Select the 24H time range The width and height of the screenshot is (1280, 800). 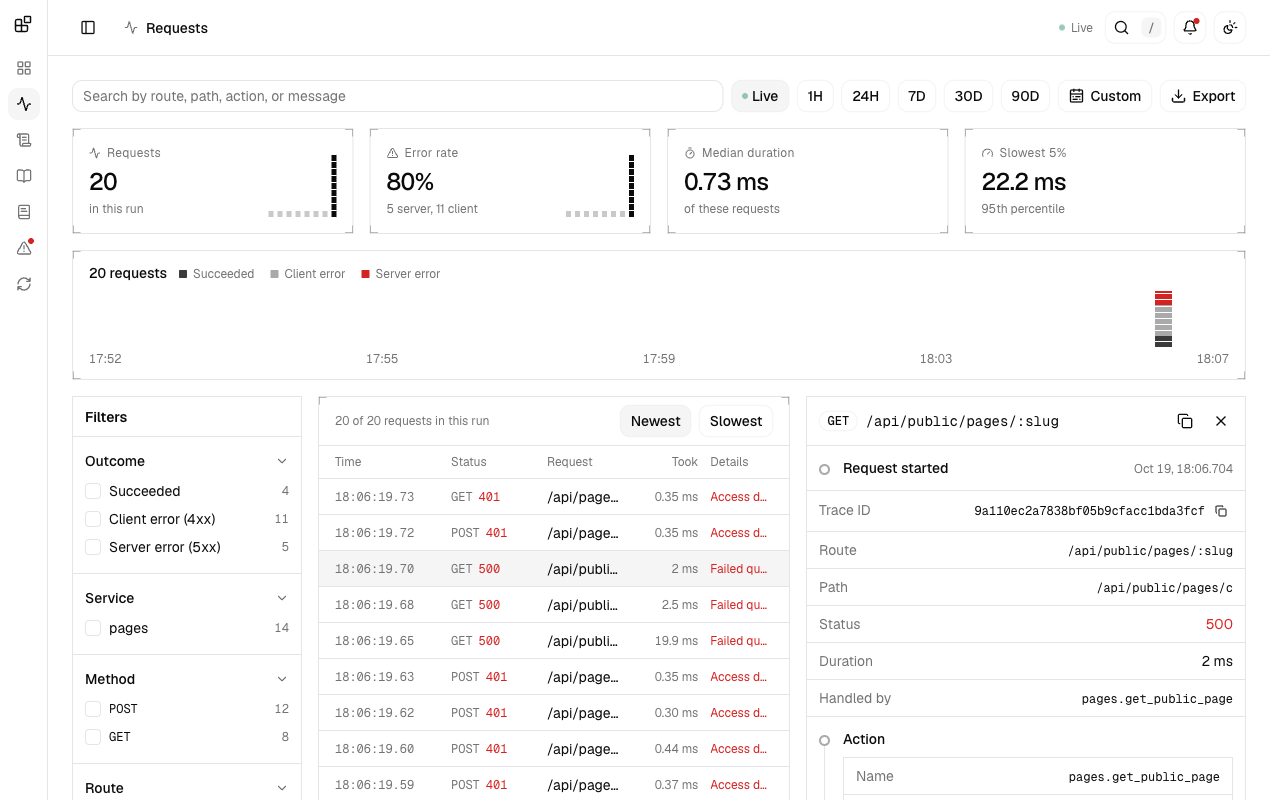click(x=866, y=96)
